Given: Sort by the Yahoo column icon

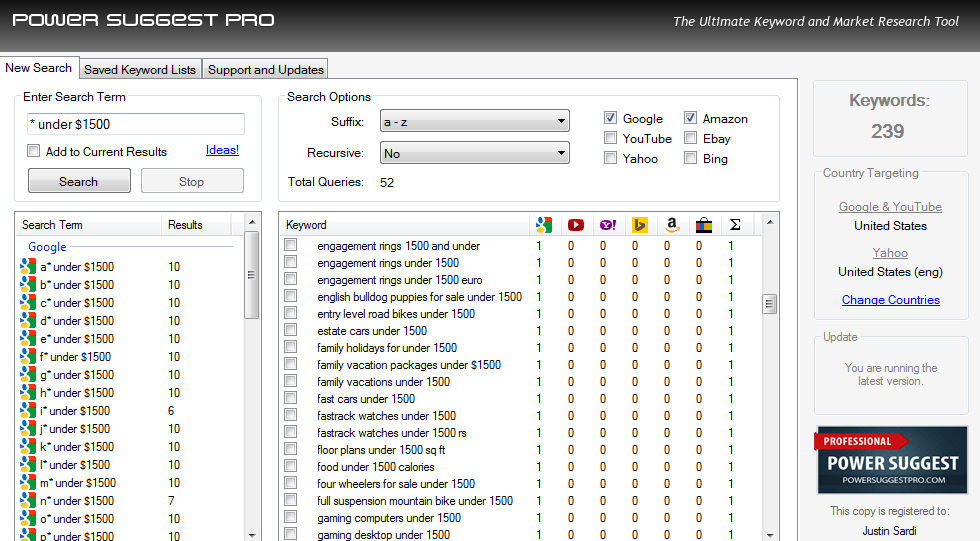Looking at the screenshot, I should pyautogui.click(x=608, y=225).
